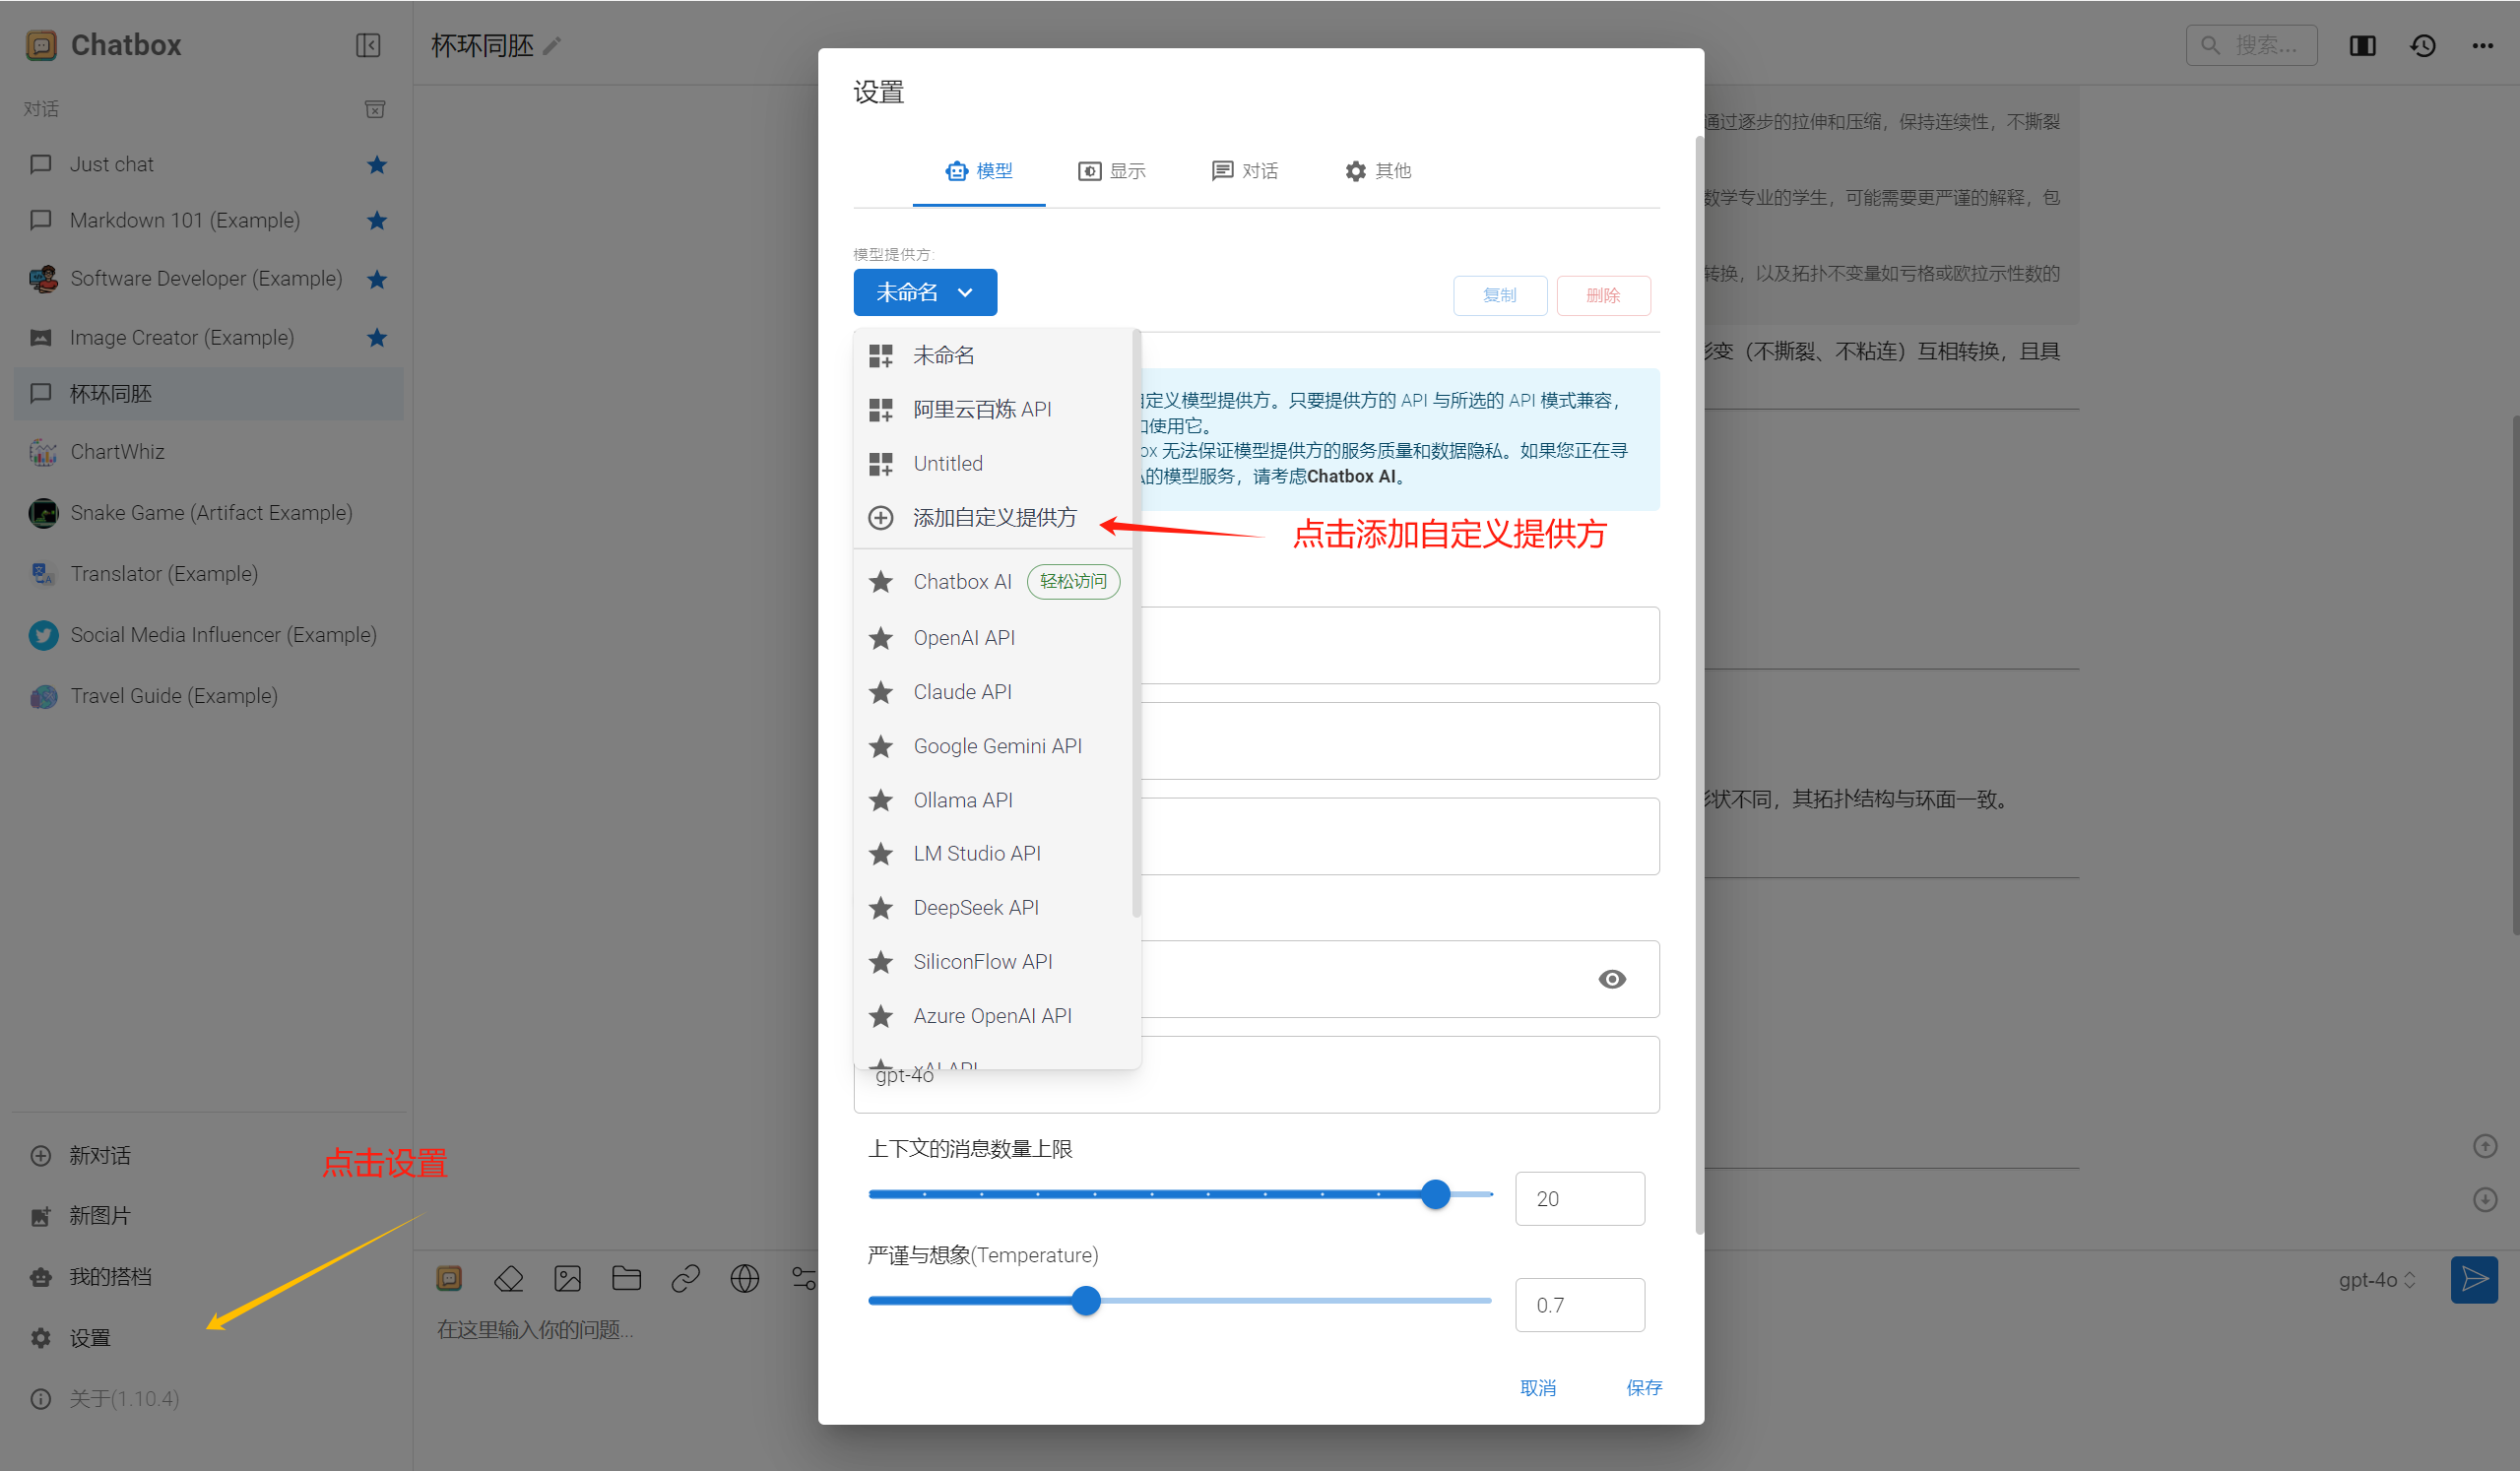Click the 保存 button
This screenshot has height=1471, width=2520.
click(x=1643, y=1387)
